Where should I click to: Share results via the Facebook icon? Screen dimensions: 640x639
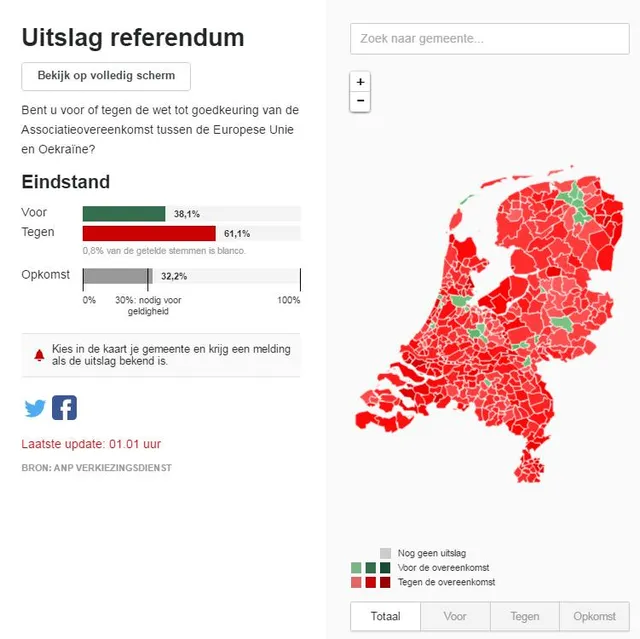[64, 408]
